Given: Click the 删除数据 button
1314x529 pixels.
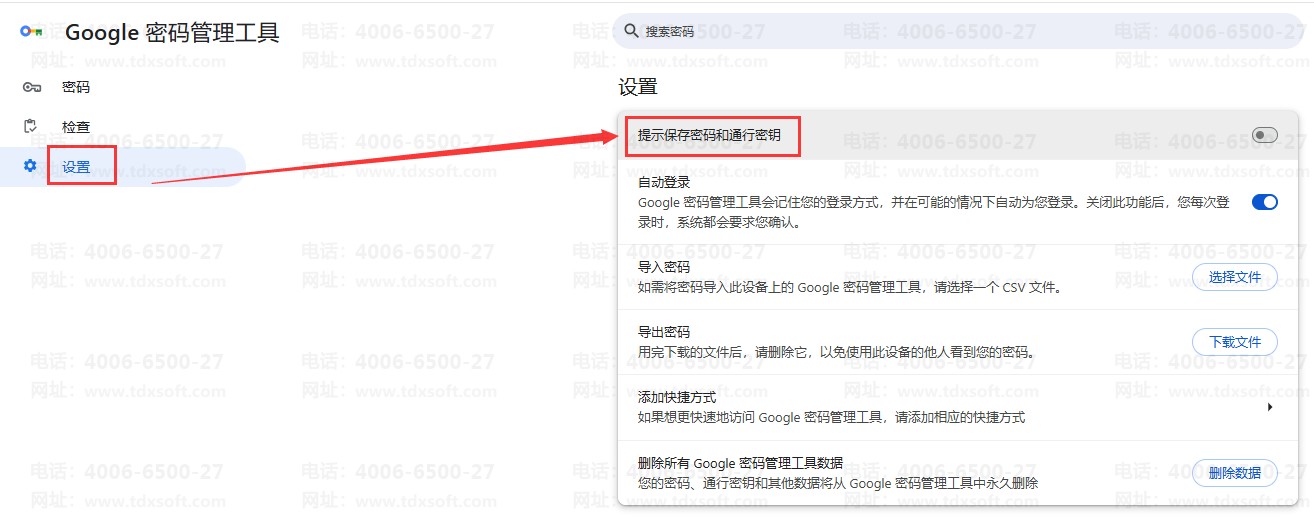Looking at the screenshot, I should click(1235, 473).
